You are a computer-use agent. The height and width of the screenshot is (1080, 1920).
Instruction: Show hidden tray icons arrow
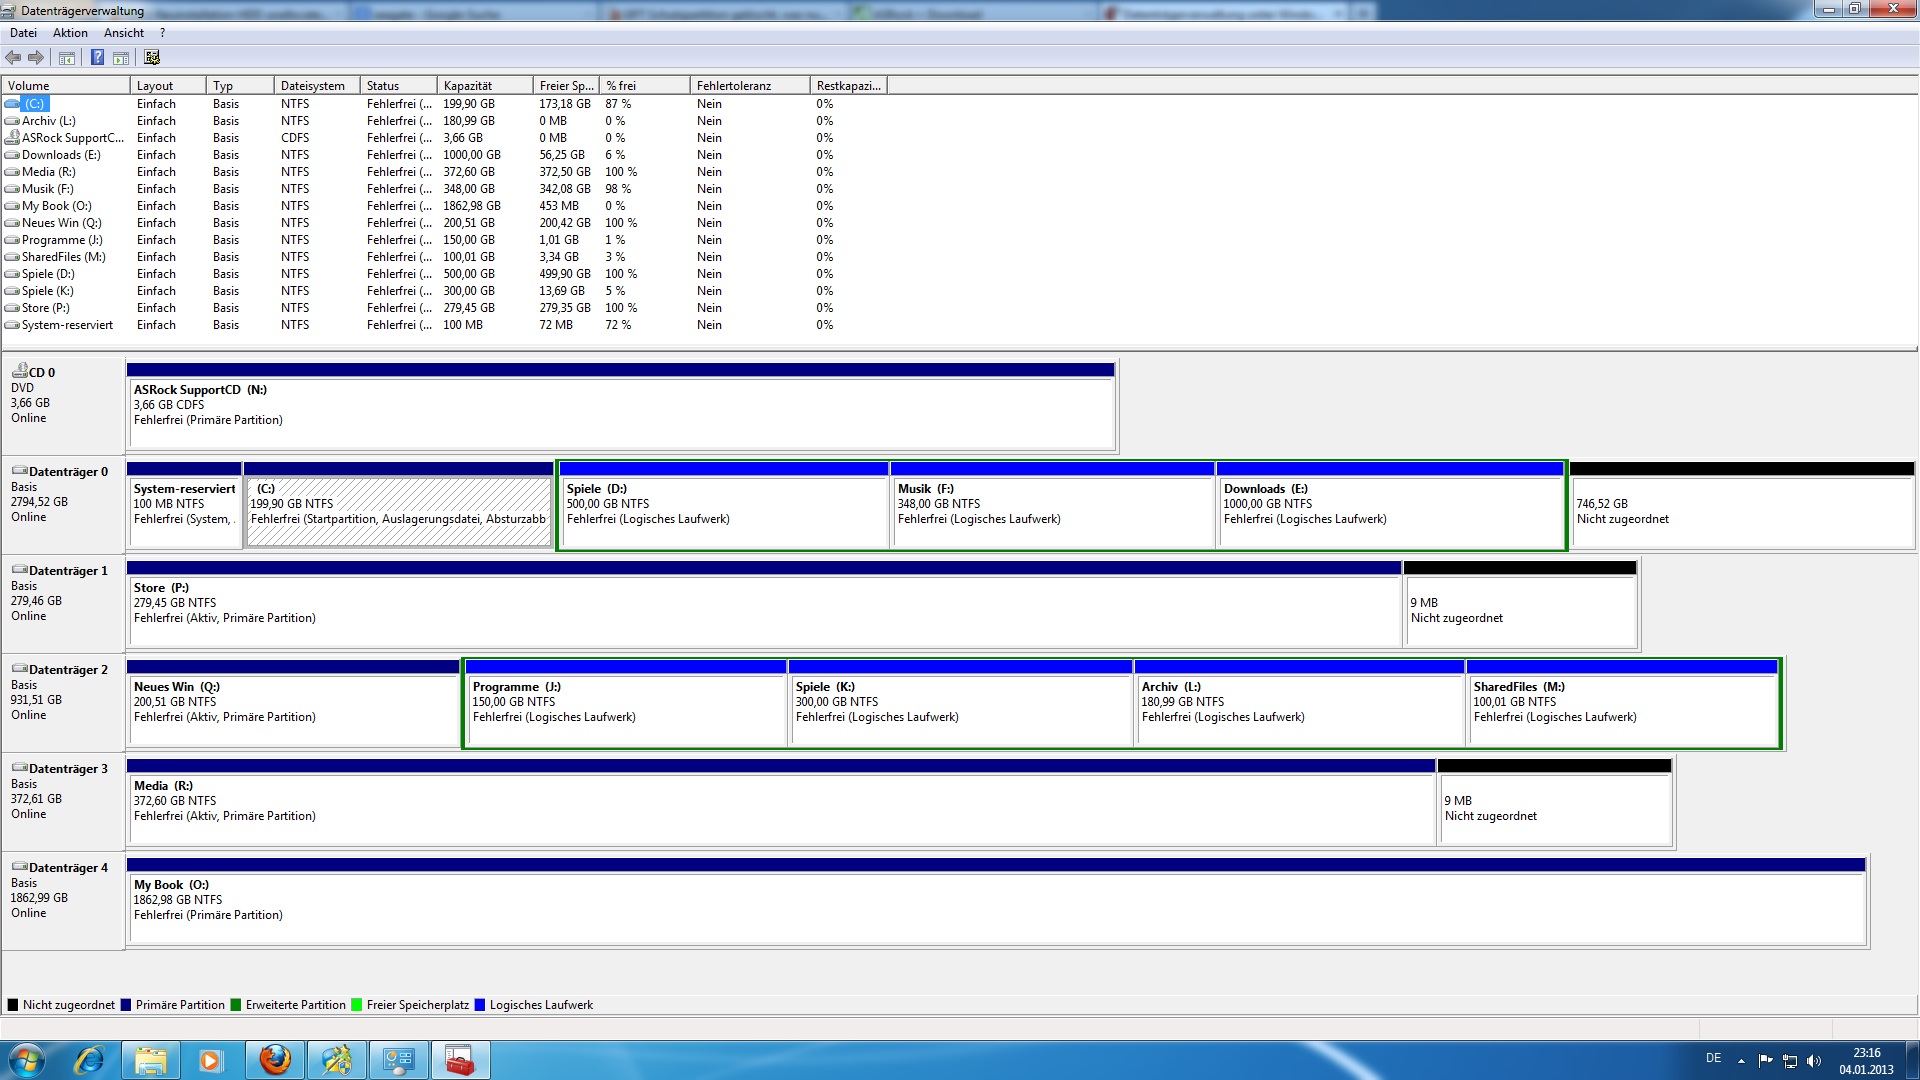tap(1741, 1061)
